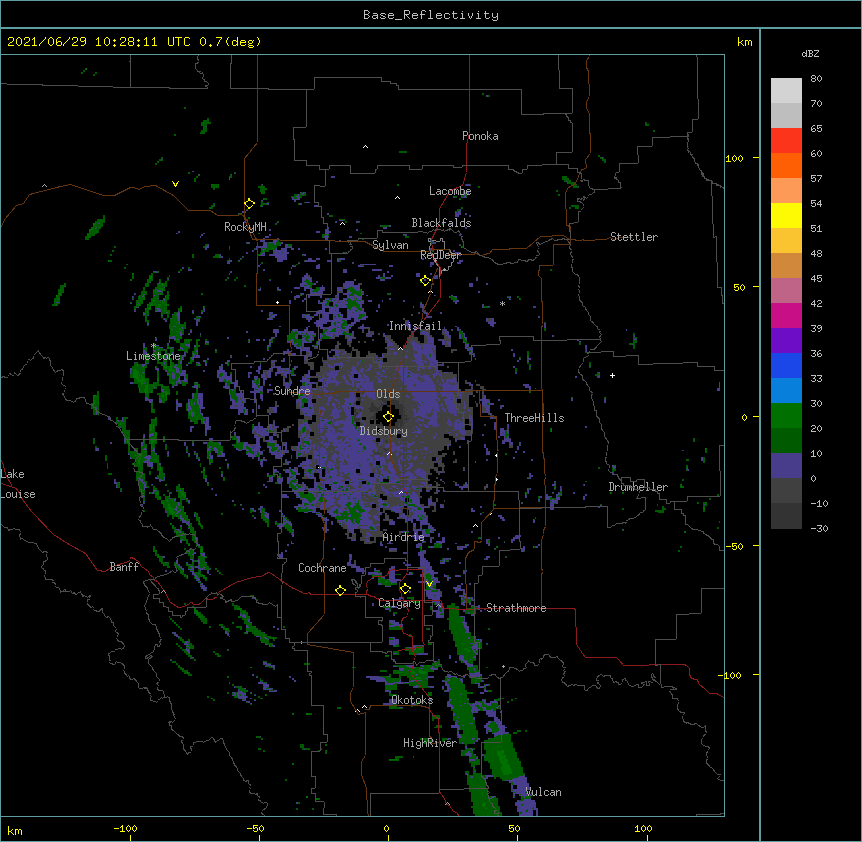Click the -30 value on the dBZ legend
The width and height of the screenshot is (862, 842).
820,528
